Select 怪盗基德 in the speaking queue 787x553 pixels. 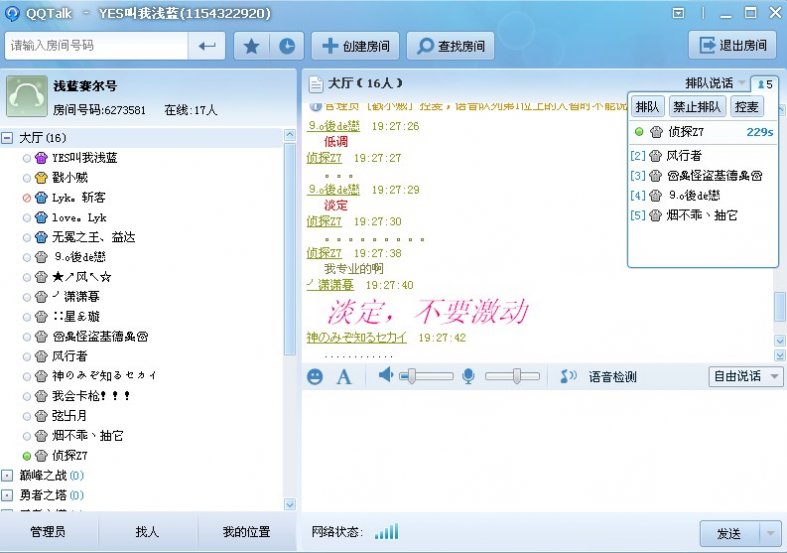point(703,176)
